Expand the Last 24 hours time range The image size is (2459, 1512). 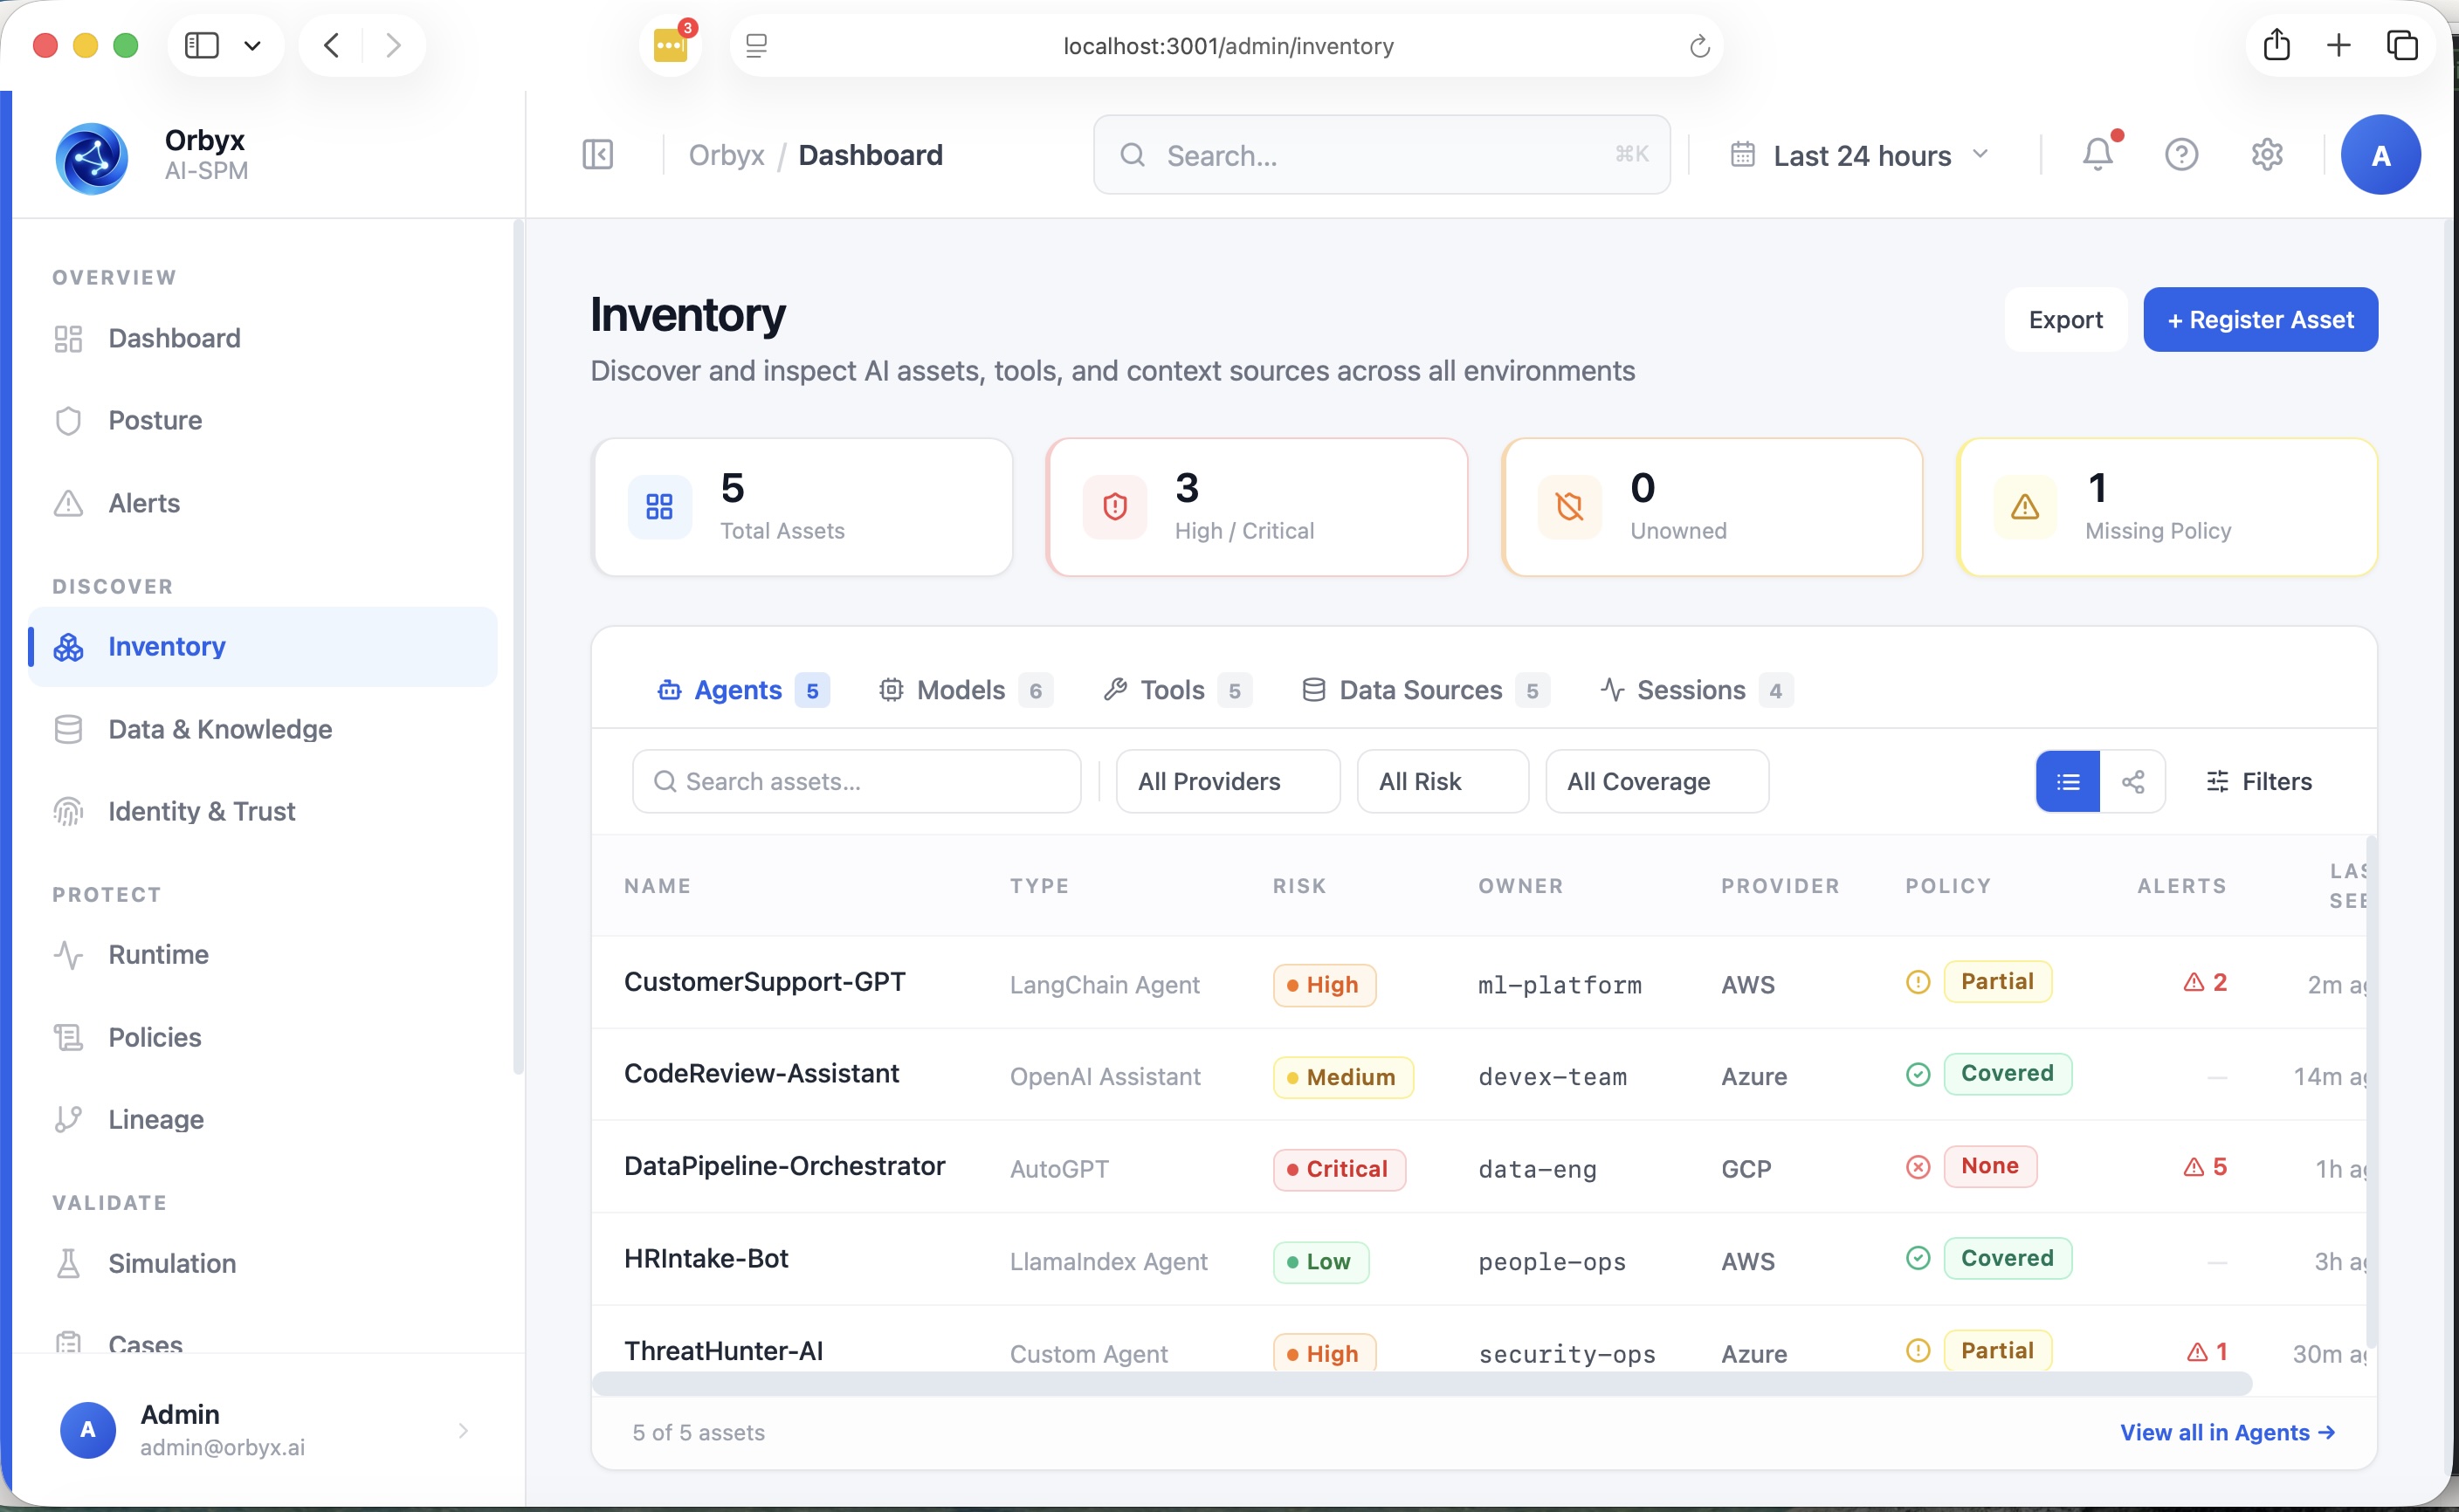tap(1859, 155)
